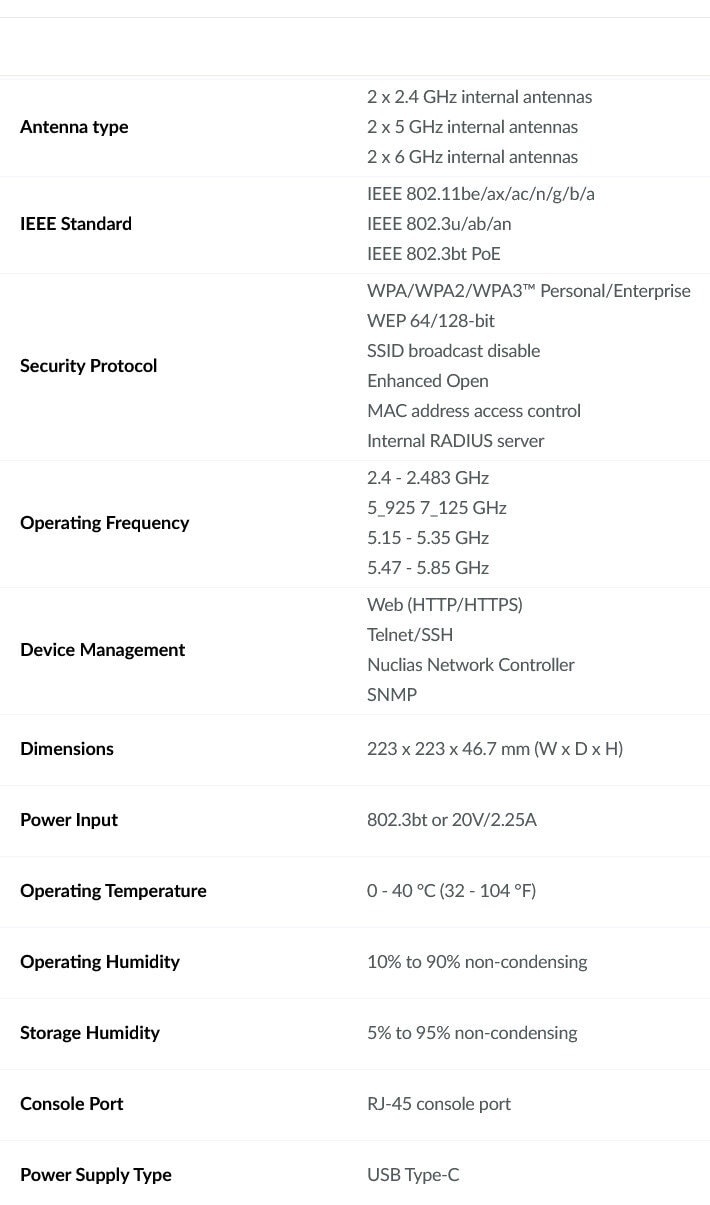This screenshot has height=1205, width=710.
Task: Select the Operating Temperature label
Action: point(113,891)
